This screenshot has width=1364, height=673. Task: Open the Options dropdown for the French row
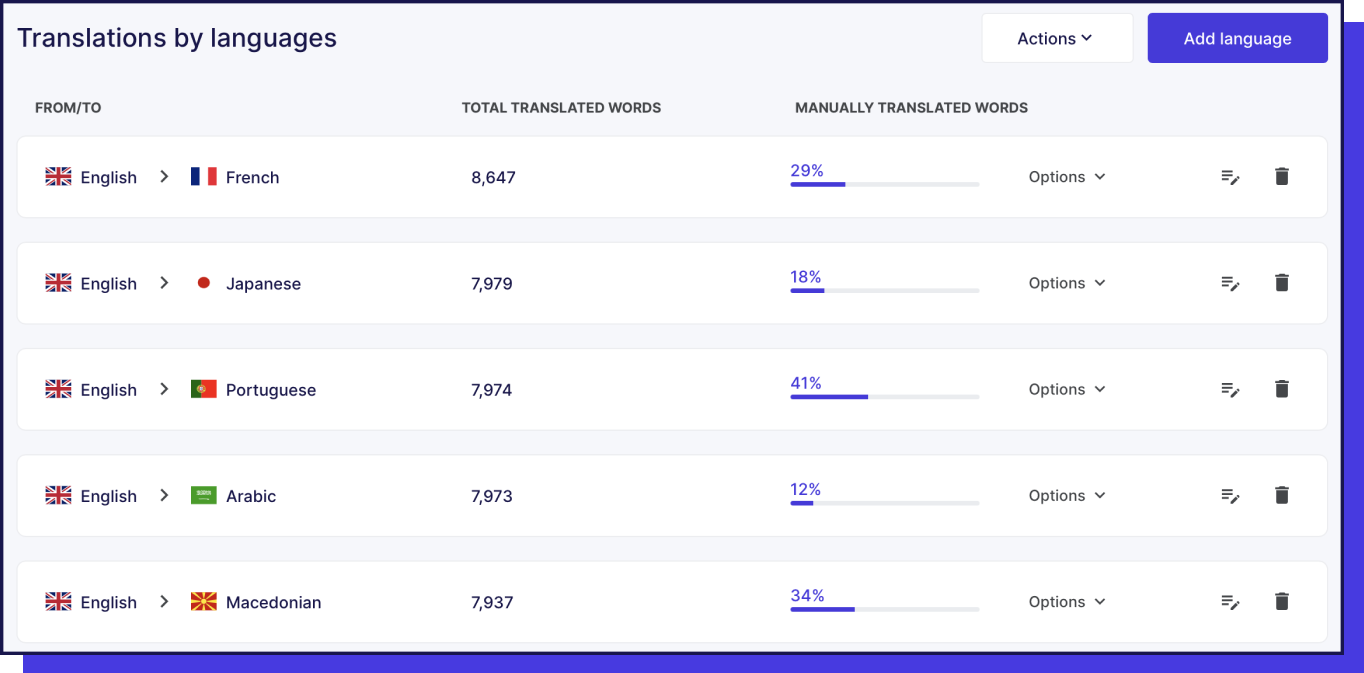1066,176
